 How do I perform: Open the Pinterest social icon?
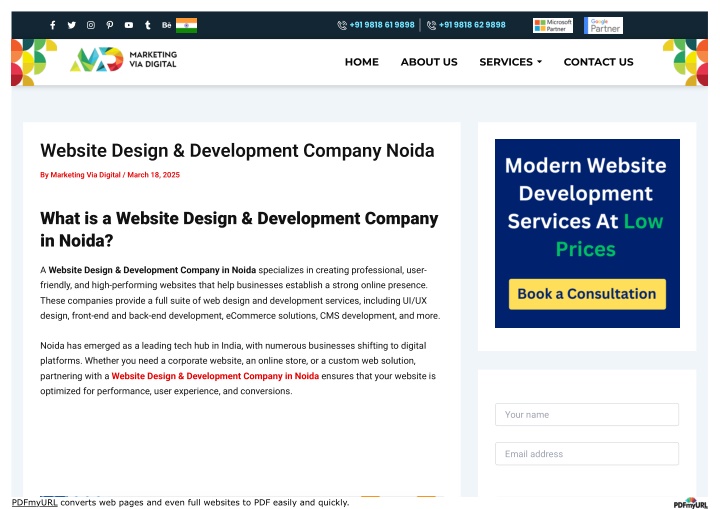click(110, 25)
